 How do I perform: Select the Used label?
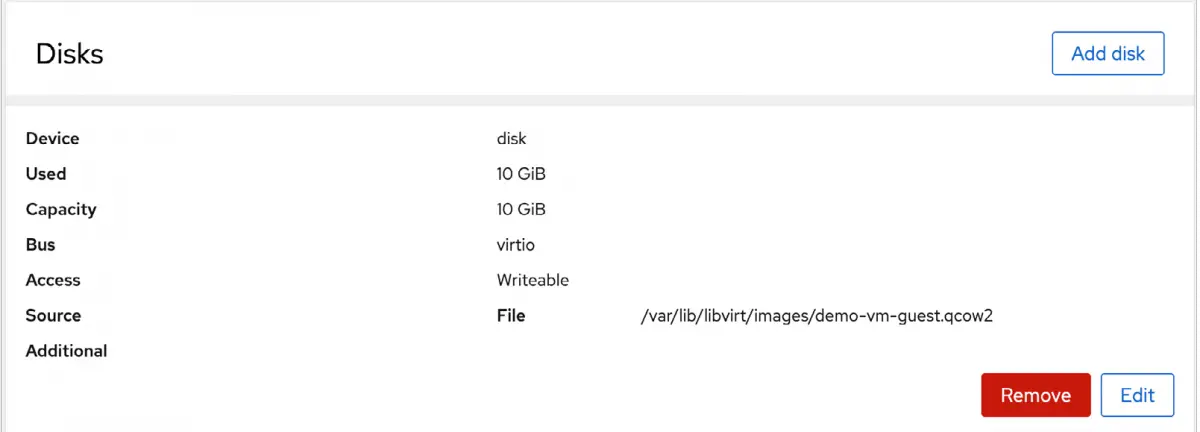pyautogui.click(x=46, y=174)
